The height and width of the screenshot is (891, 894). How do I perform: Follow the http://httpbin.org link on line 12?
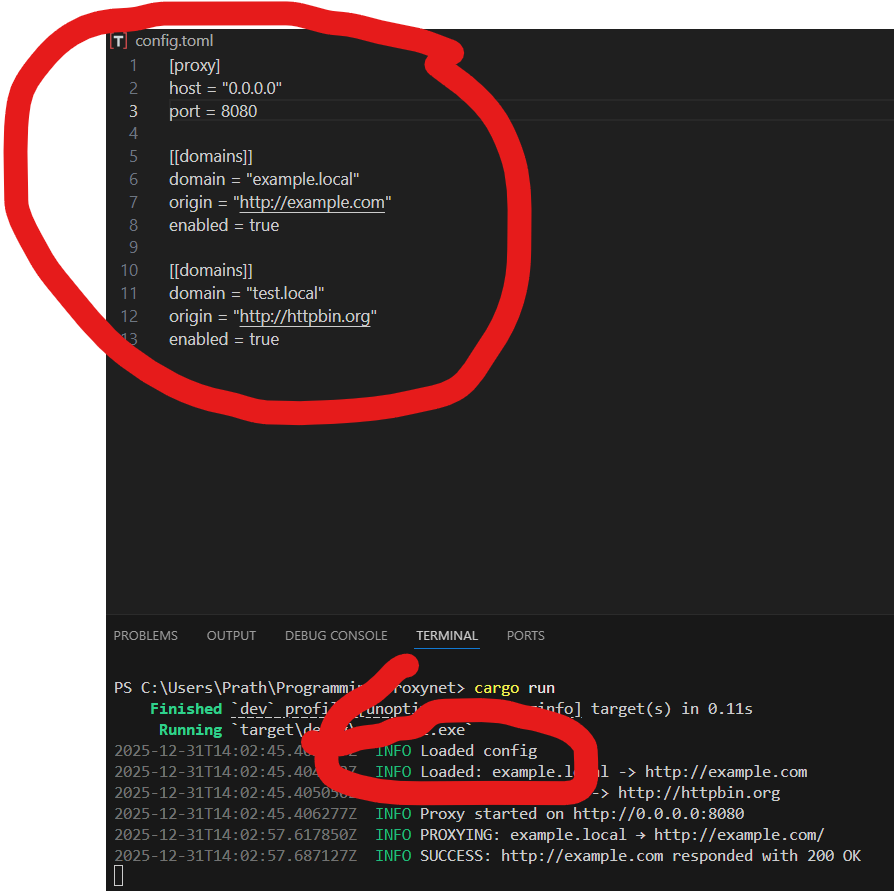(305, 316)
